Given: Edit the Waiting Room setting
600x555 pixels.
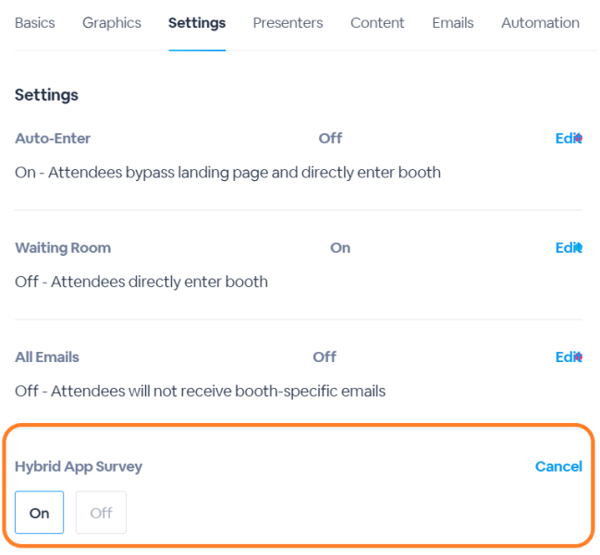Looking at the screenshot, I should click(569, 248).
